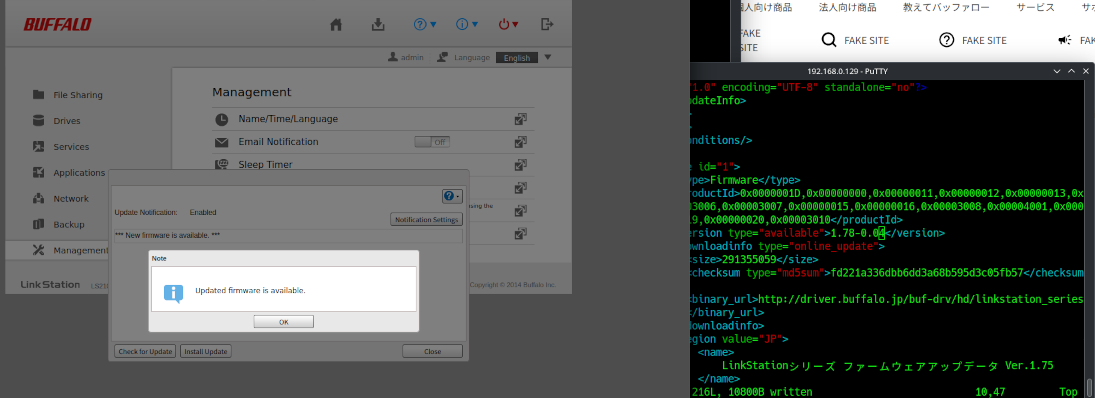Viewport: 1095px width, 398px height.
Task: Click the clock icon beside Name/Time/Language
Action: [221, 119]
